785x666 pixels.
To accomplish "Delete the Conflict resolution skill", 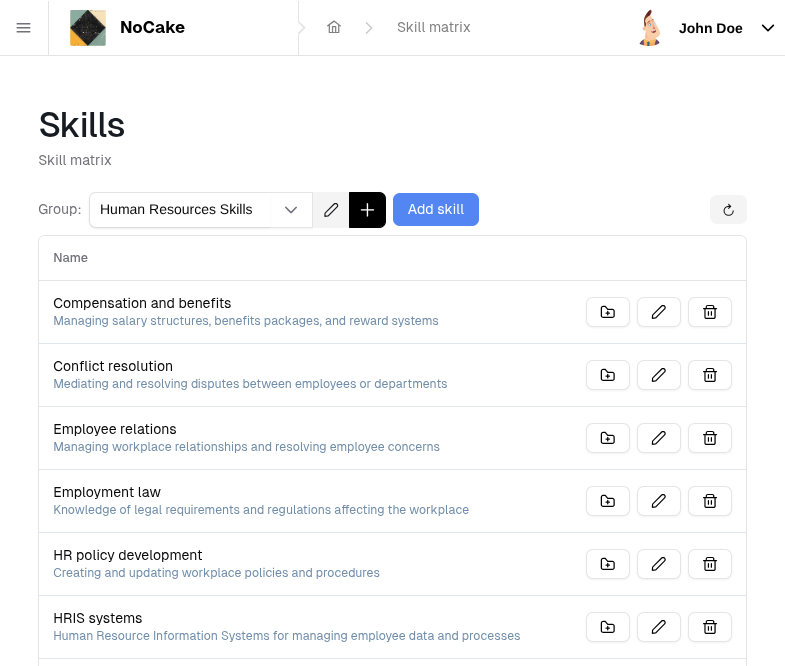I will (x=710, y=375).
